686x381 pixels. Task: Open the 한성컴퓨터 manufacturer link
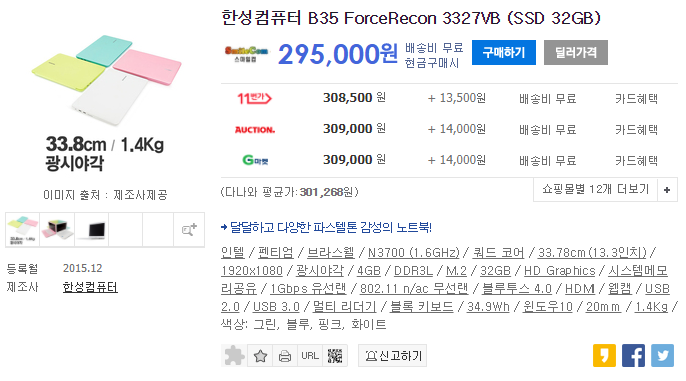pos(90,287)
